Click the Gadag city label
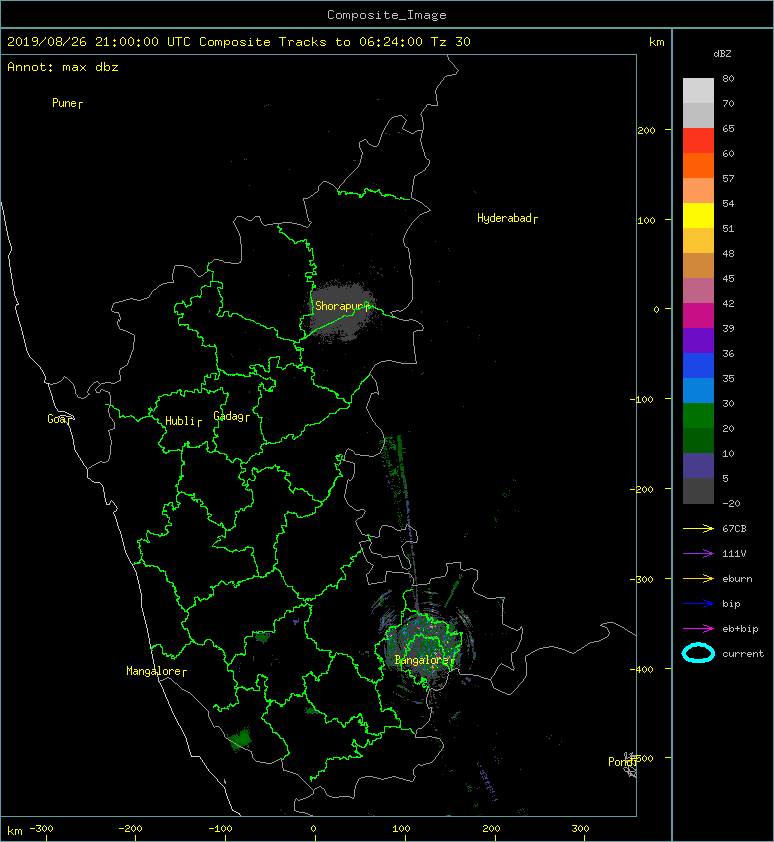Image resolution: width=774 pixels, height=842 pixels. (232, 416)
